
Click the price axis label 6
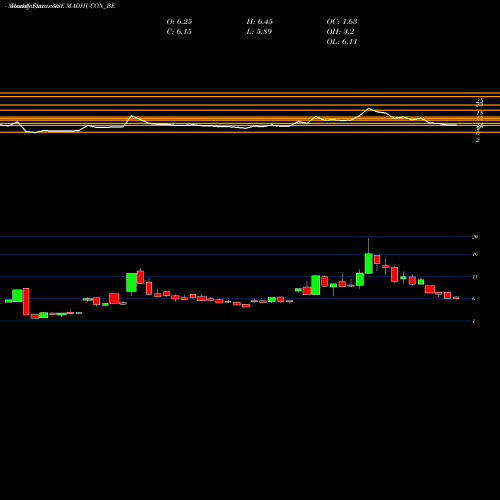474,299
